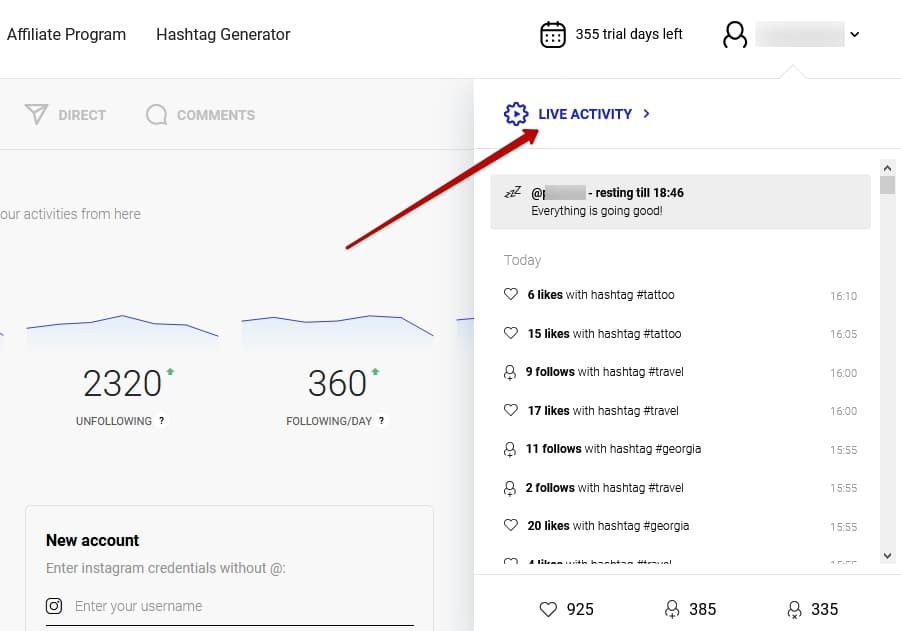Click the activity list scrollbar thumb
The image size is (901, 631).
coord(887,185)
